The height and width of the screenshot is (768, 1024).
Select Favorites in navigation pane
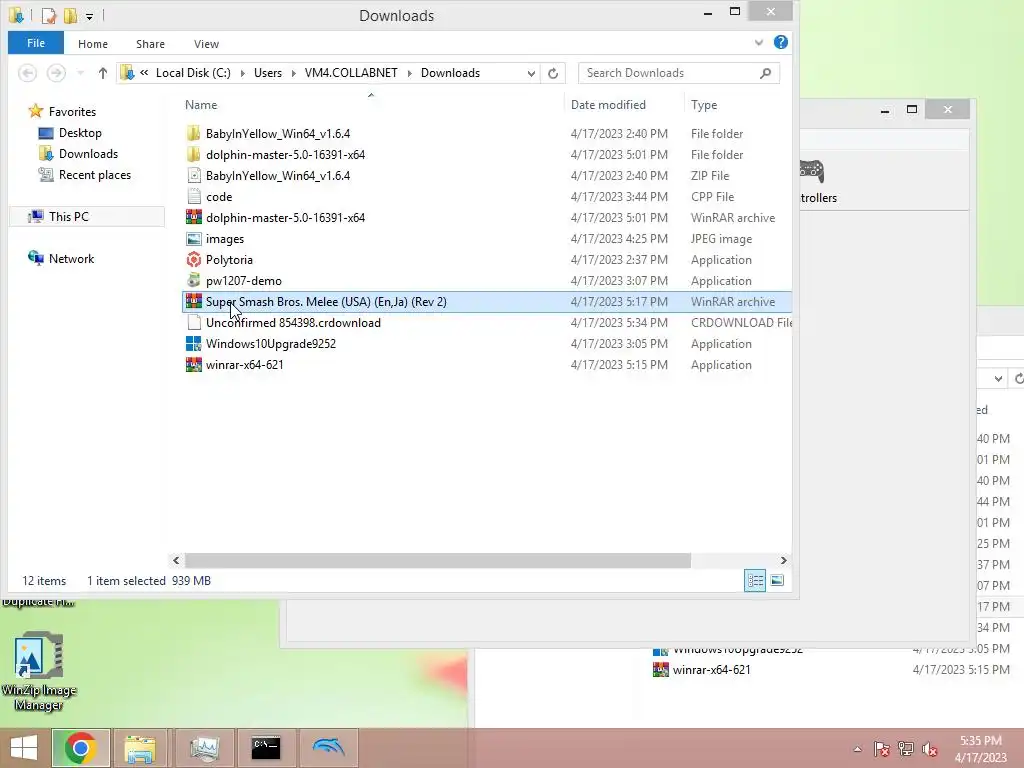point(72,112)
